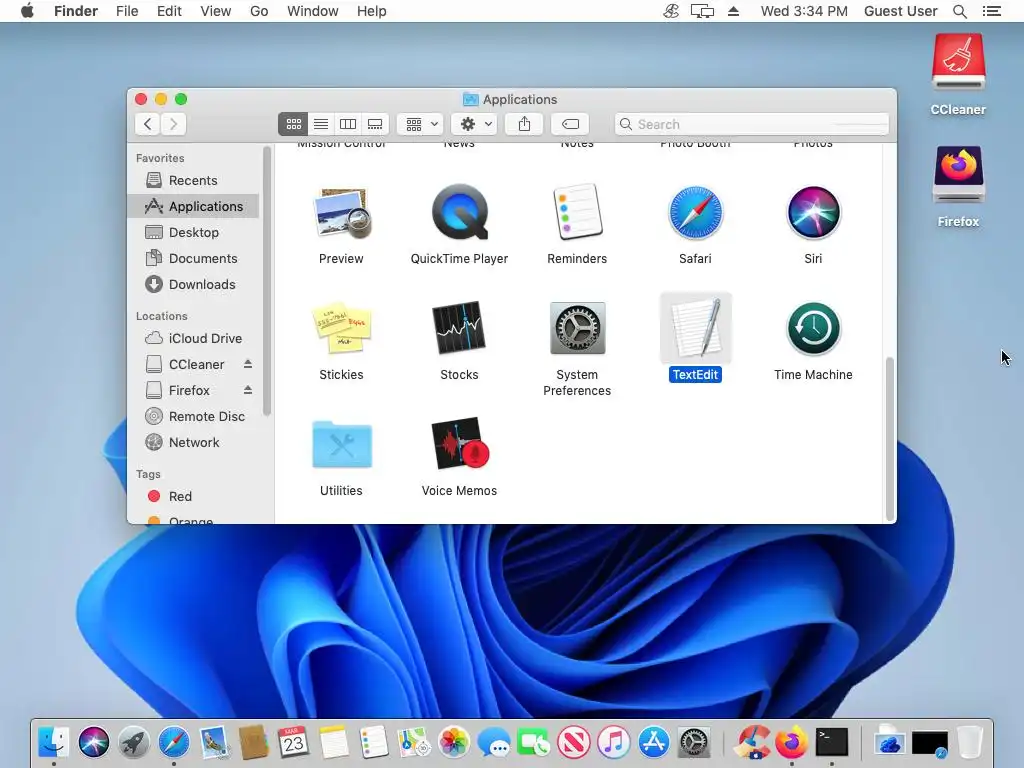Launch Safari from the Applications window
This screenshot has width=1024, height=768.
[695, 213]
